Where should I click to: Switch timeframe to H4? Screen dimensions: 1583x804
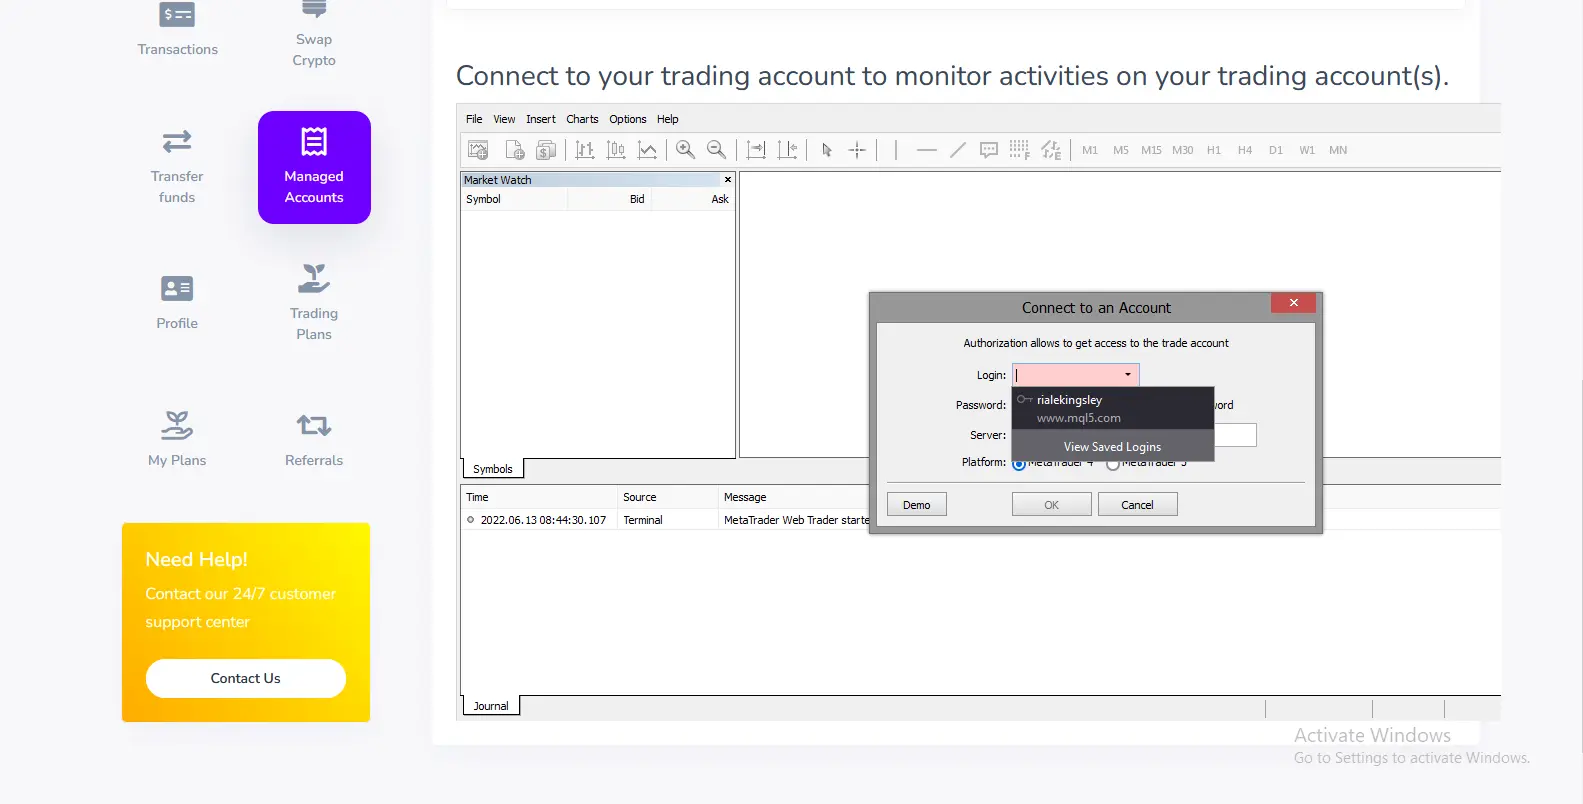pos(1245,150)
